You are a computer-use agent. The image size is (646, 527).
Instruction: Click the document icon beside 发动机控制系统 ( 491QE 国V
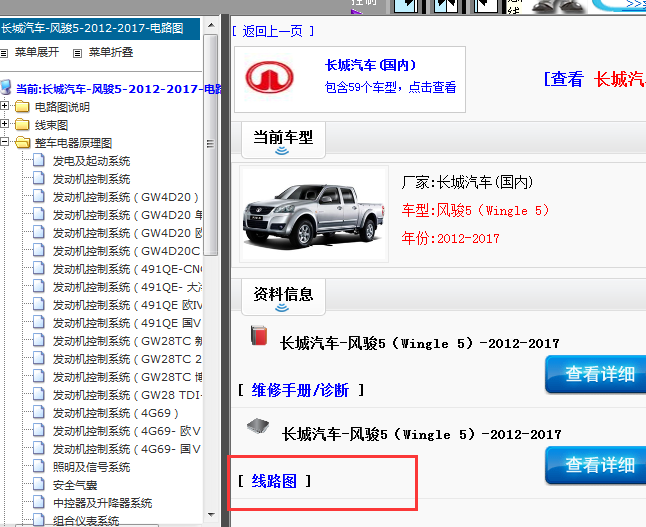click(x=39, y=322)
